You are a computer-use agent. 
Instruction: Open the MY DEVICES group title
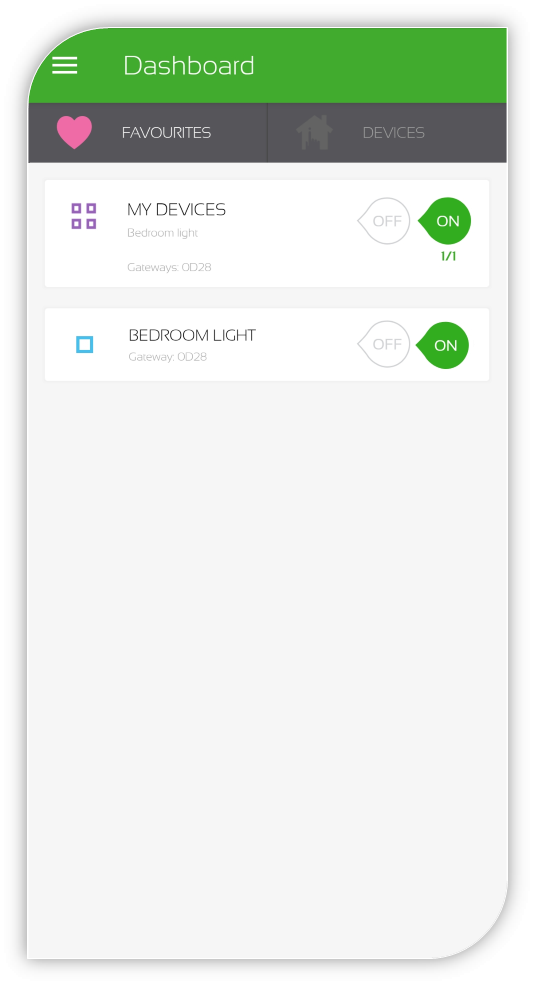[x=176, y=209]
